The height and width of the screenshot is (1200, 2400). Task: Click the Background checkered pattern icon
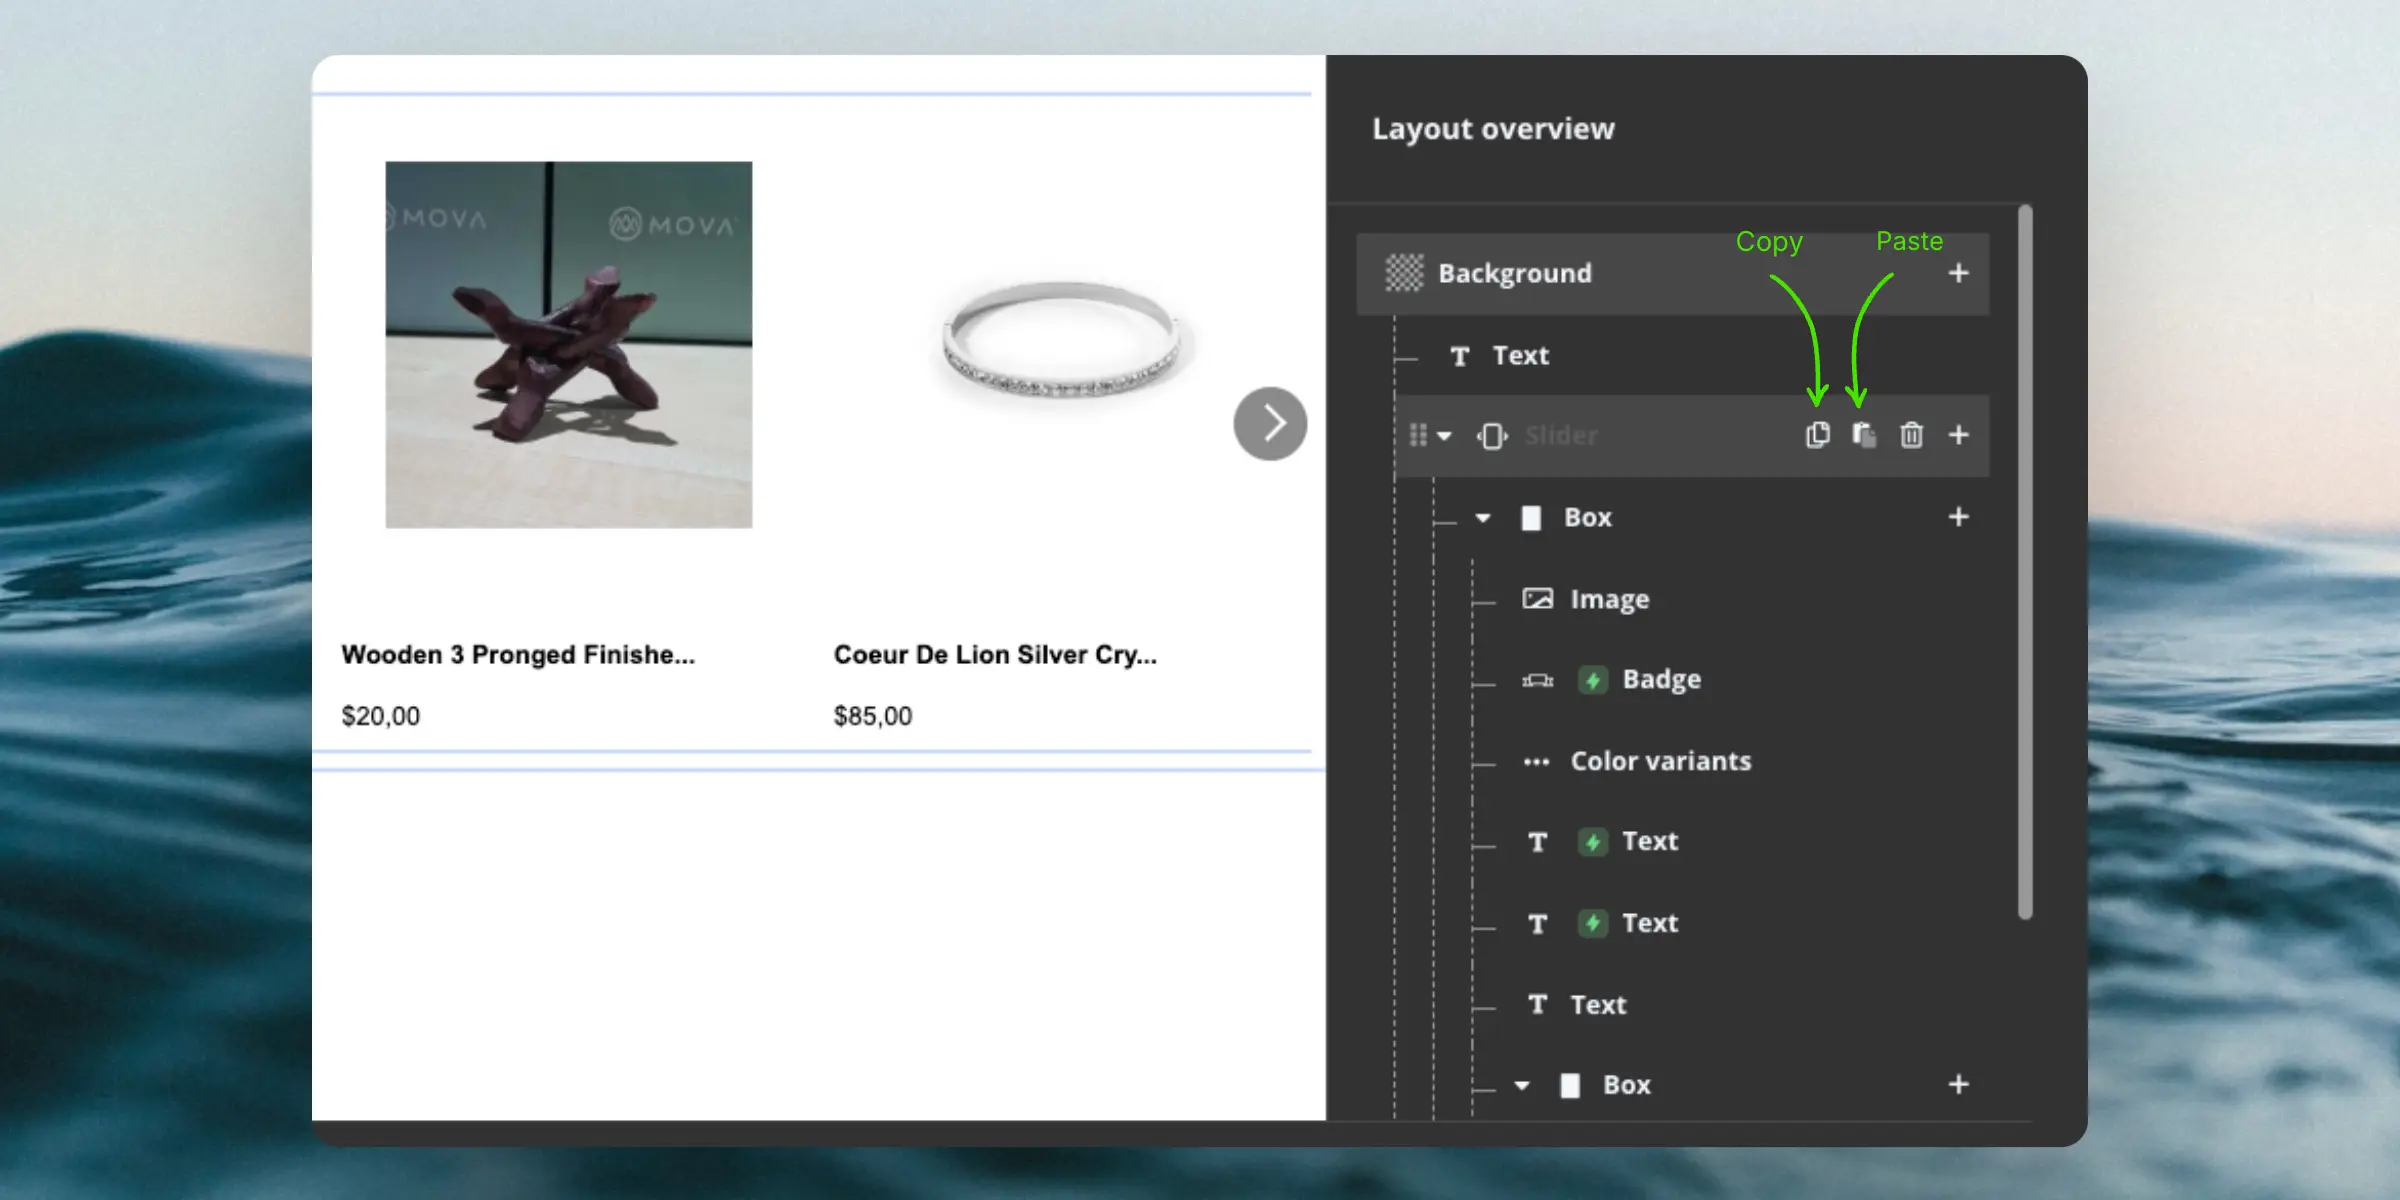1404,273
